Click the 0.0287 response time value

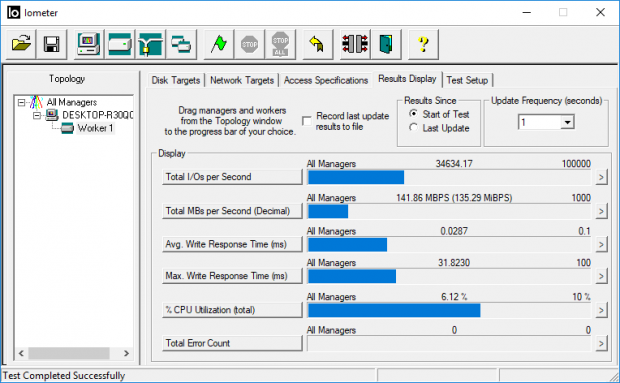pyautogui.click(x=454, y=231)
